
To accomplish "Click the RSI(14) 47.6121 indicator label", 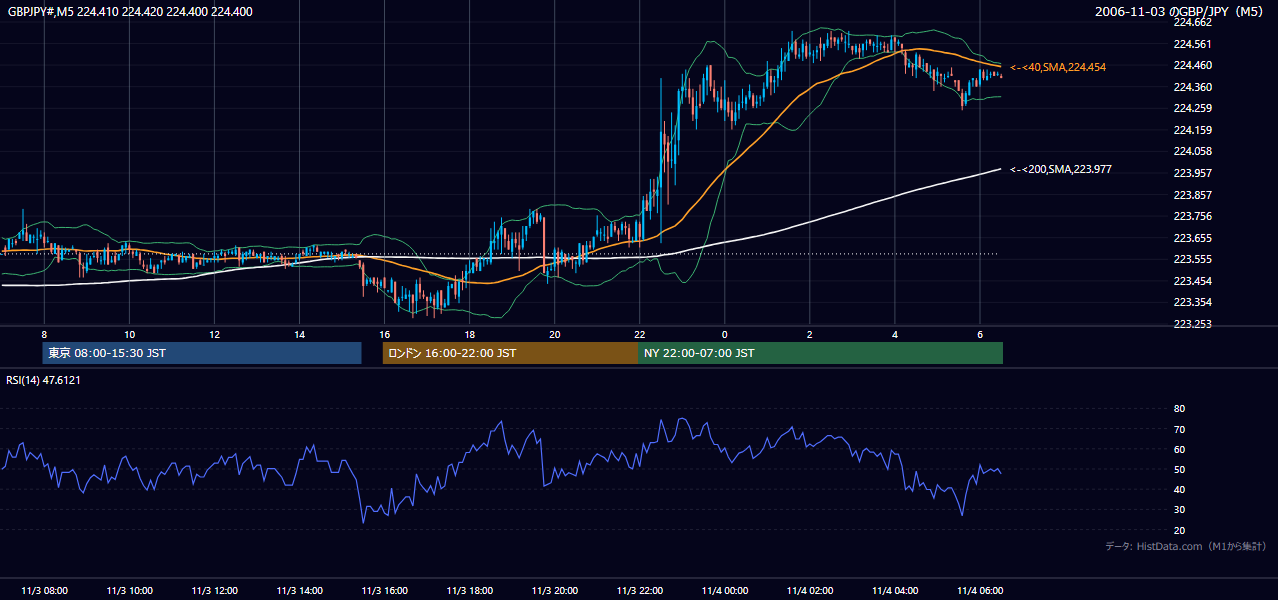I will pyautogui.click(x=44, y=380).
